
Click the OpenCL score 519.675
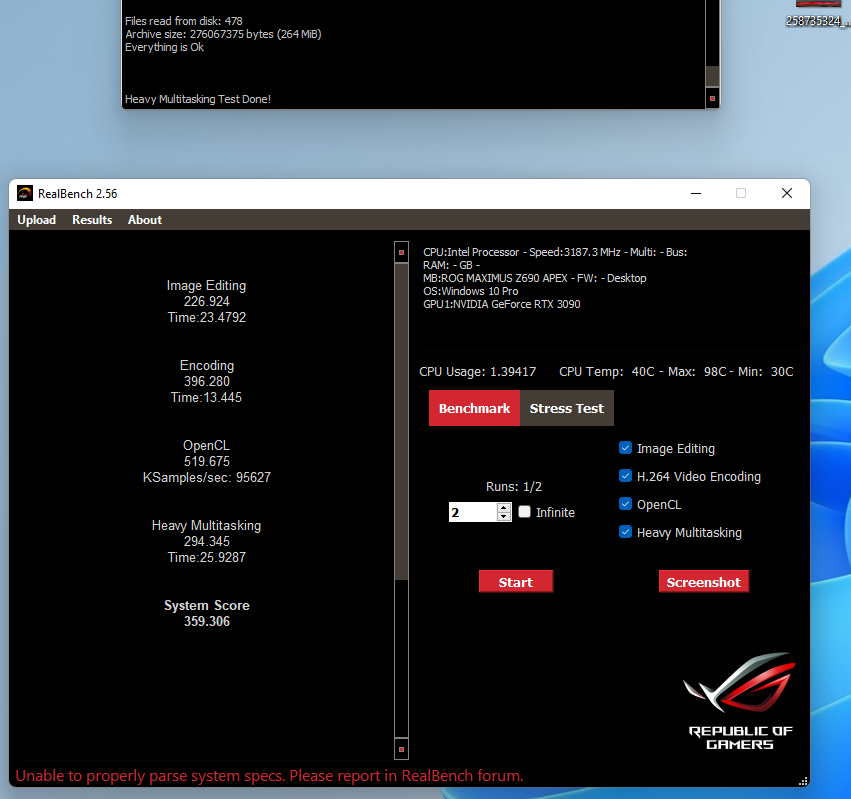tap(207, 461)
